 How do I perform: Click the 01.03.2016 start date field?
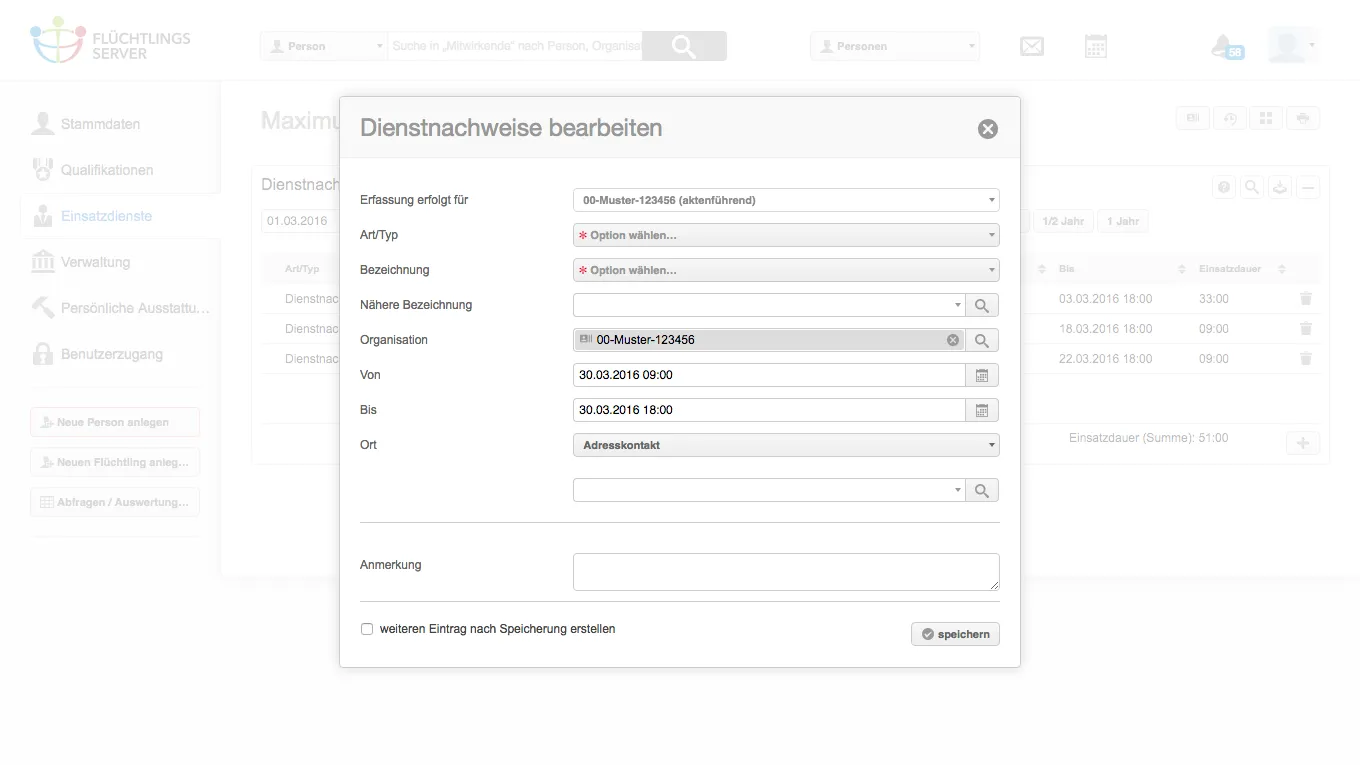tap(300, 221)
